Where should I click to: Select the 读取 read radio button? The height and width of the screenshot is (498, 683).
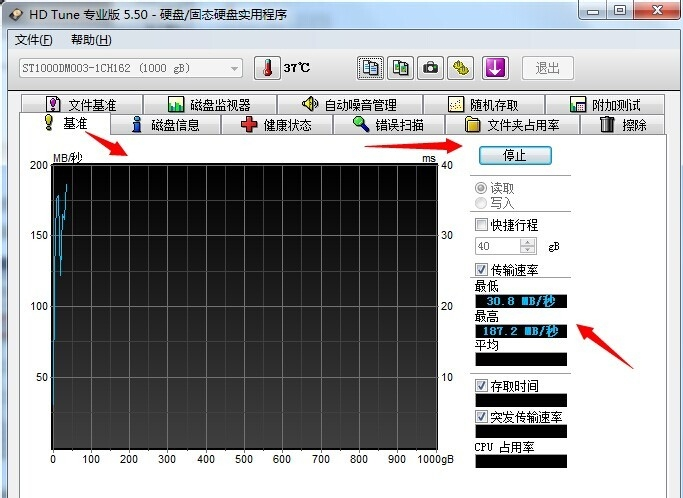pyautogui.click(x=482, y=188)
